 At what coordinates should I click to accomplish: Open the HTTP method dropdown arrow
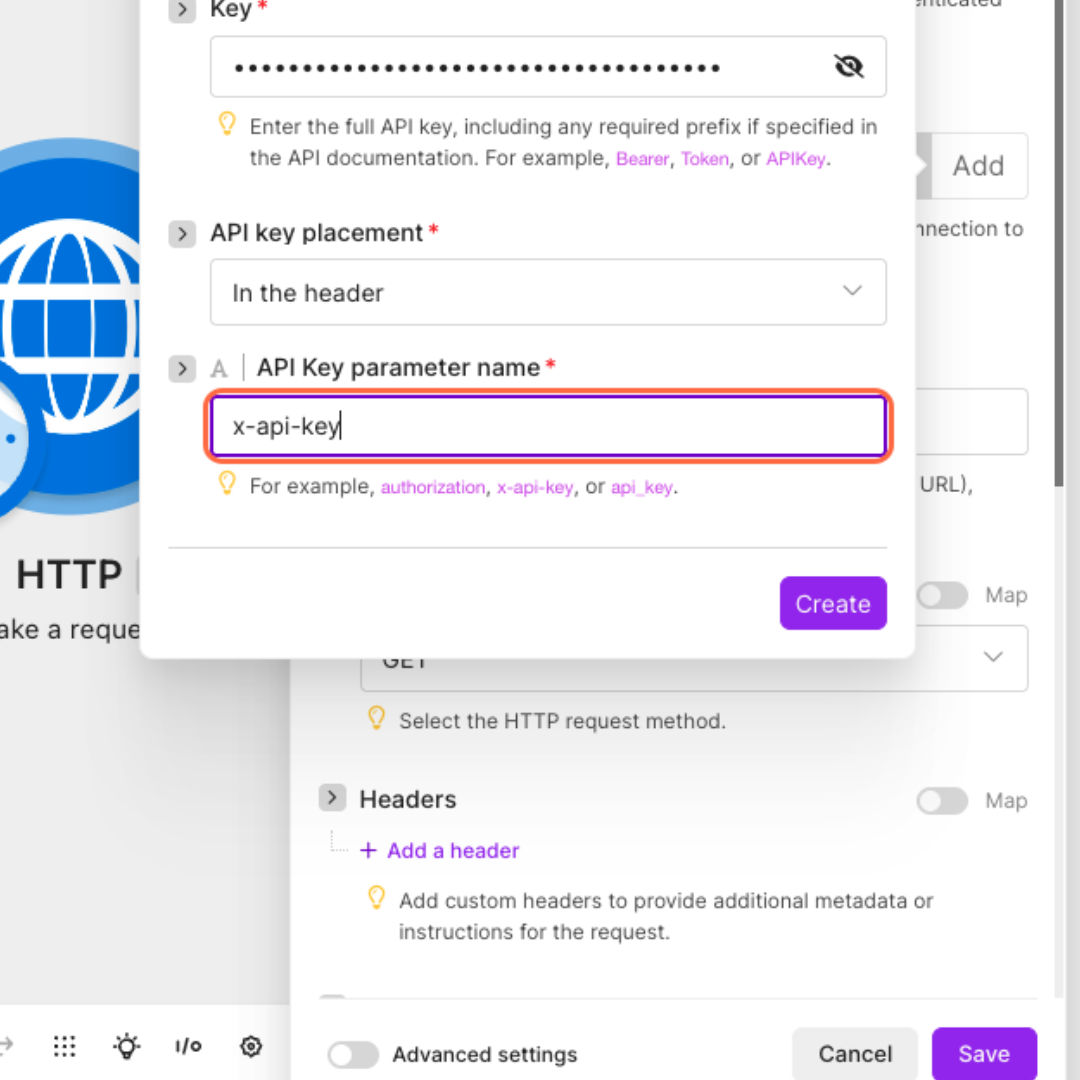pos(993,656)
